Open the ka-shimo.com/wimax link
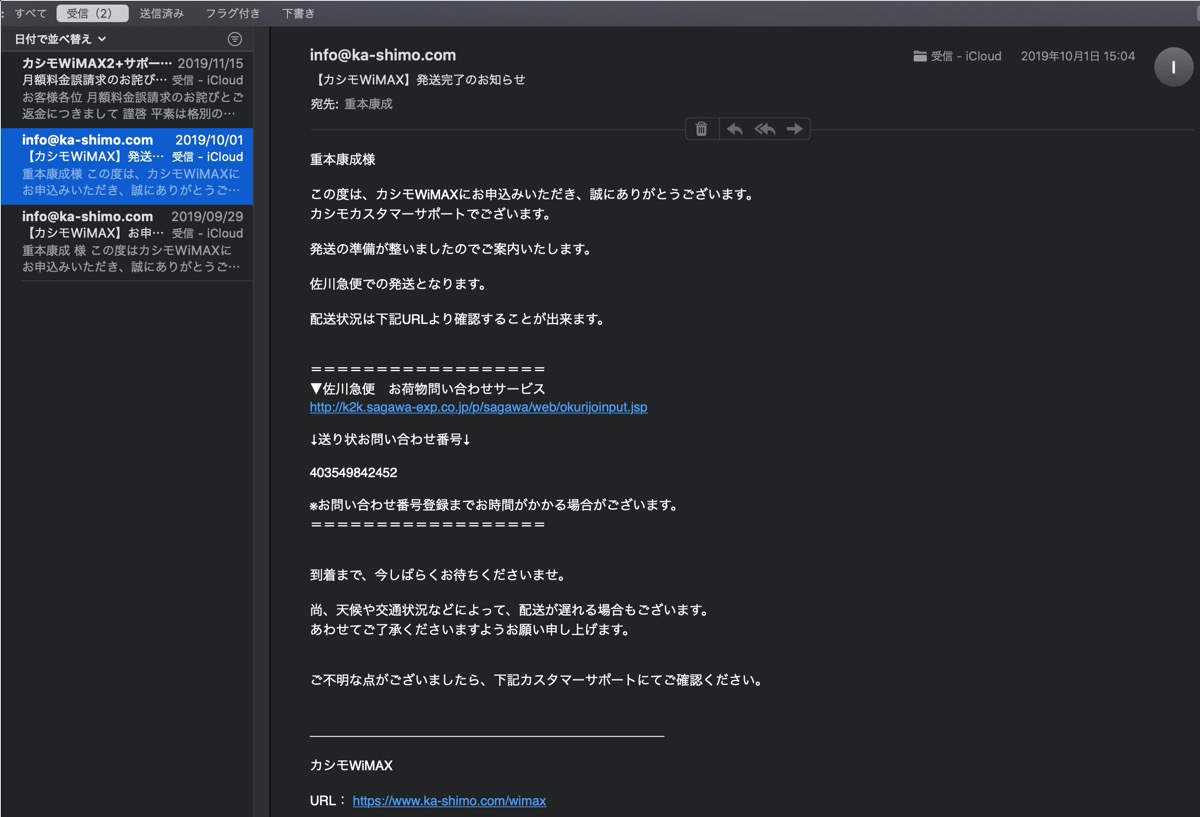Image resolution: width=1200 pixels, height=817 pixels. pyautogui.click(x=449, y=801)
